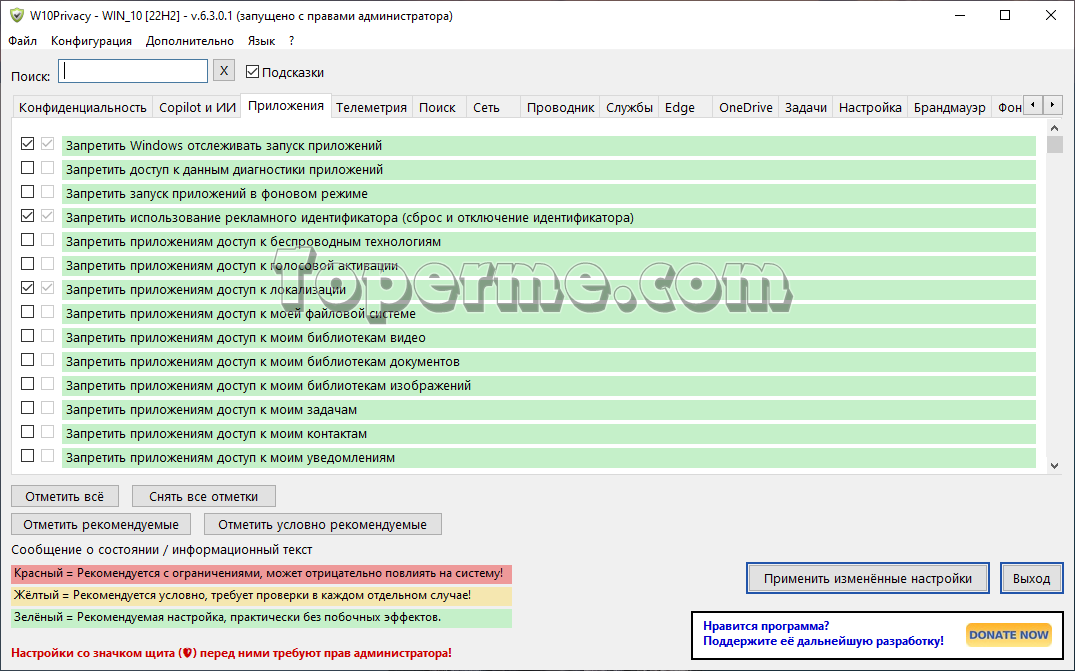Switch to the Поиск tab
The width and height of the screenshot is (1075, 671).
point(437,108)
